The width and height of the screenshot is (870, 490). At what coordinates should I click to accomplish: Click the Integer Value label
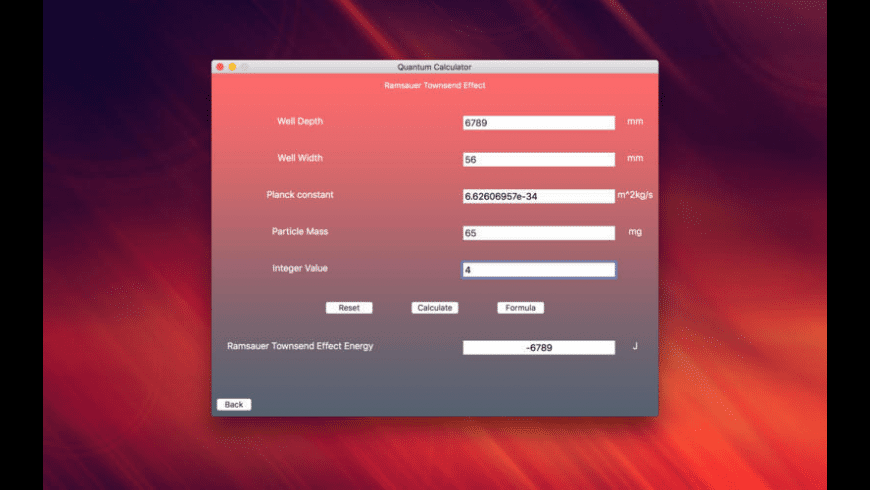(300, 268)
